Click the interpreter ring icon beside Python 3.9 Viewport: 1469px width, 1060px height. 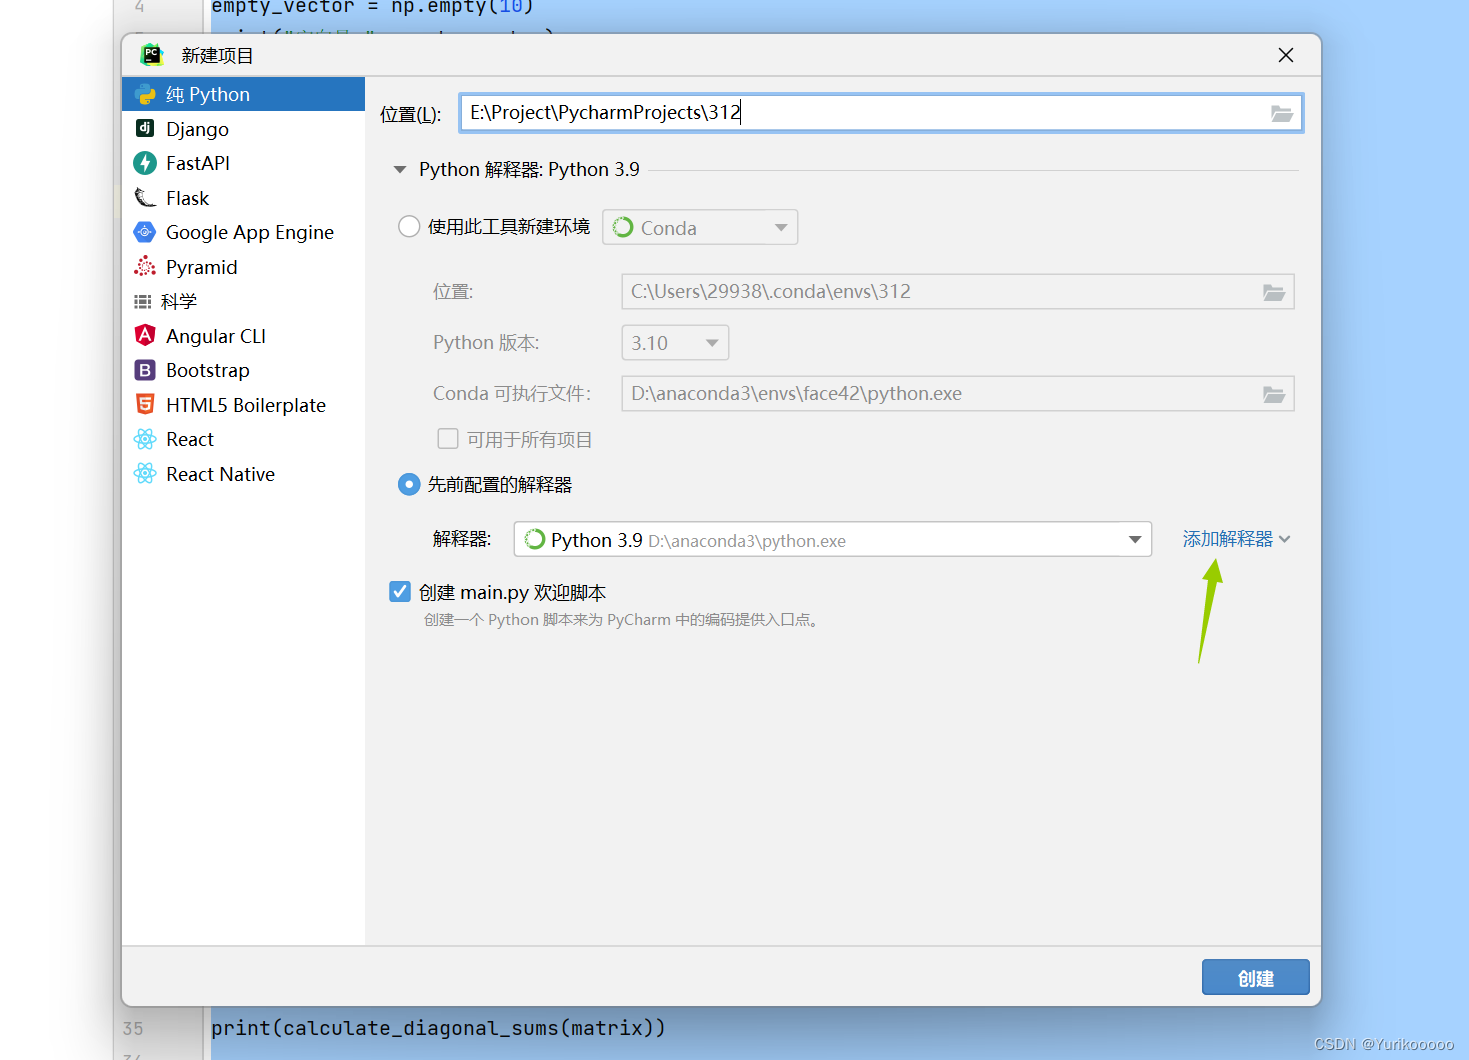pos(535,539)
